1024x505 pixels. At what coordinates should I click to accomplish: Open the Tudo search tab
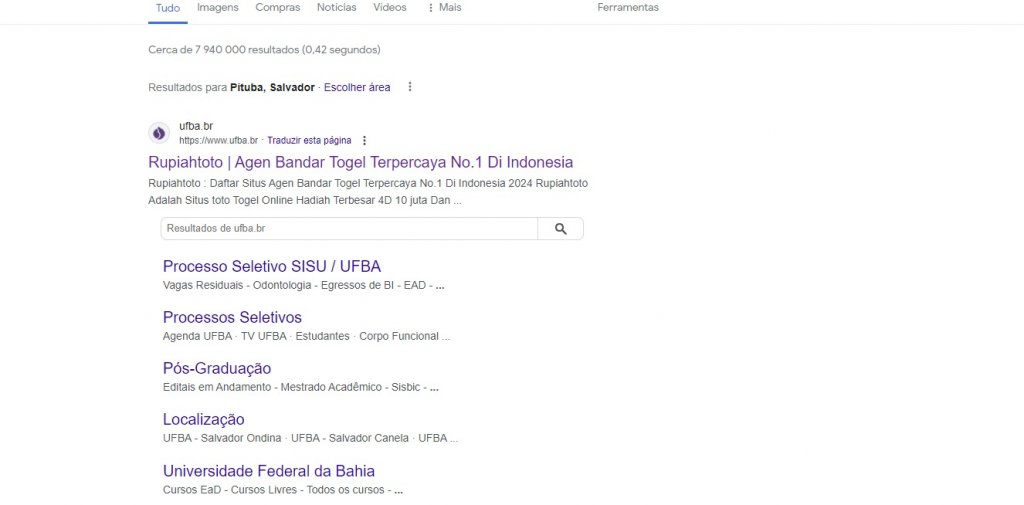pyautogui.click(x=168, y=8)
